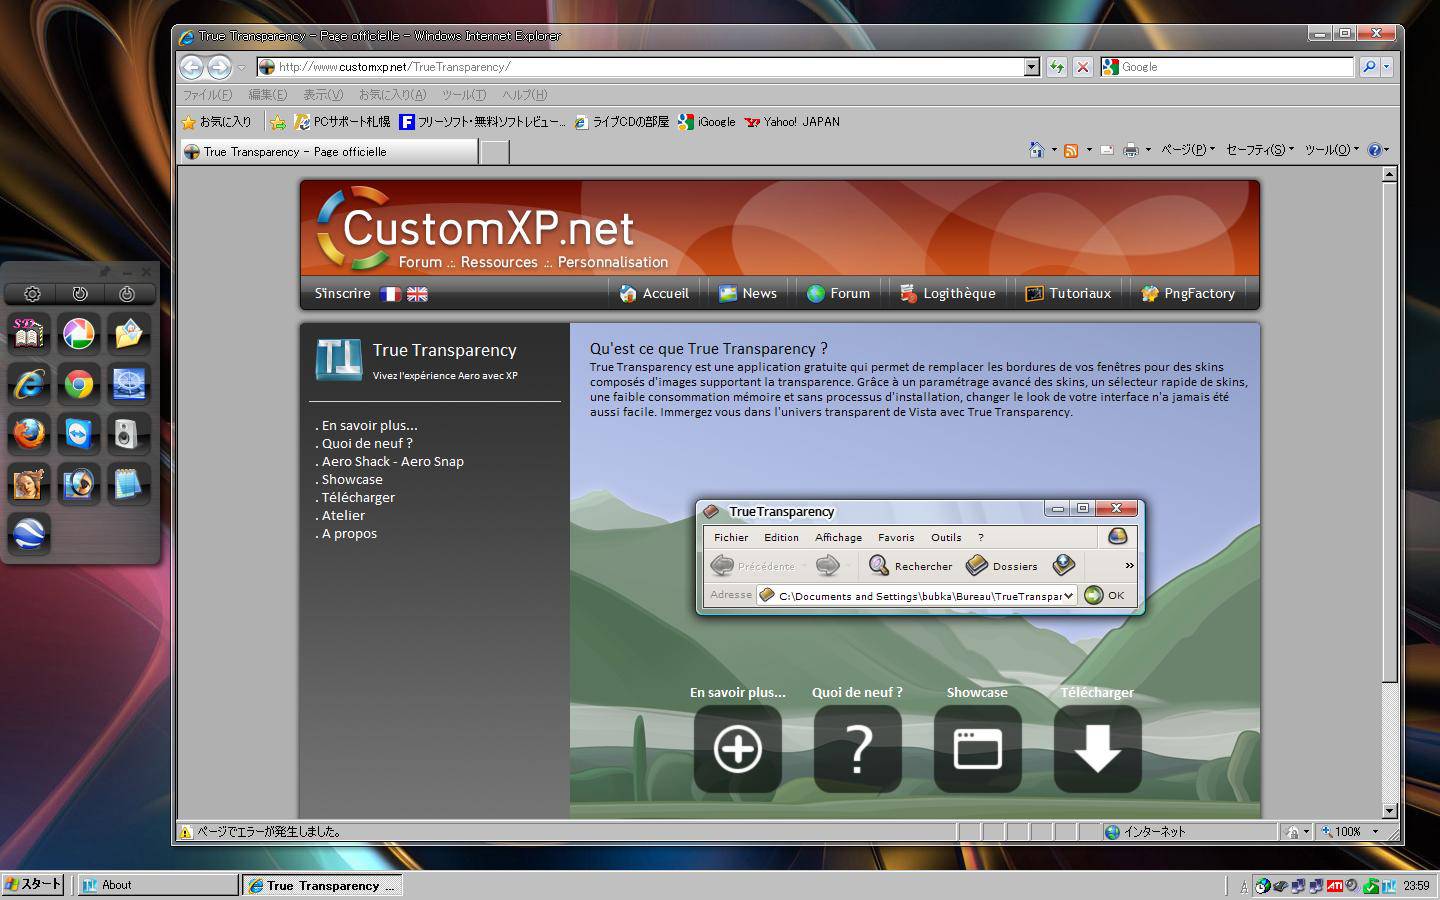1440x900 pixels.
Task: Expand the search provider dropdown arrow
Action: point(1386,67)
